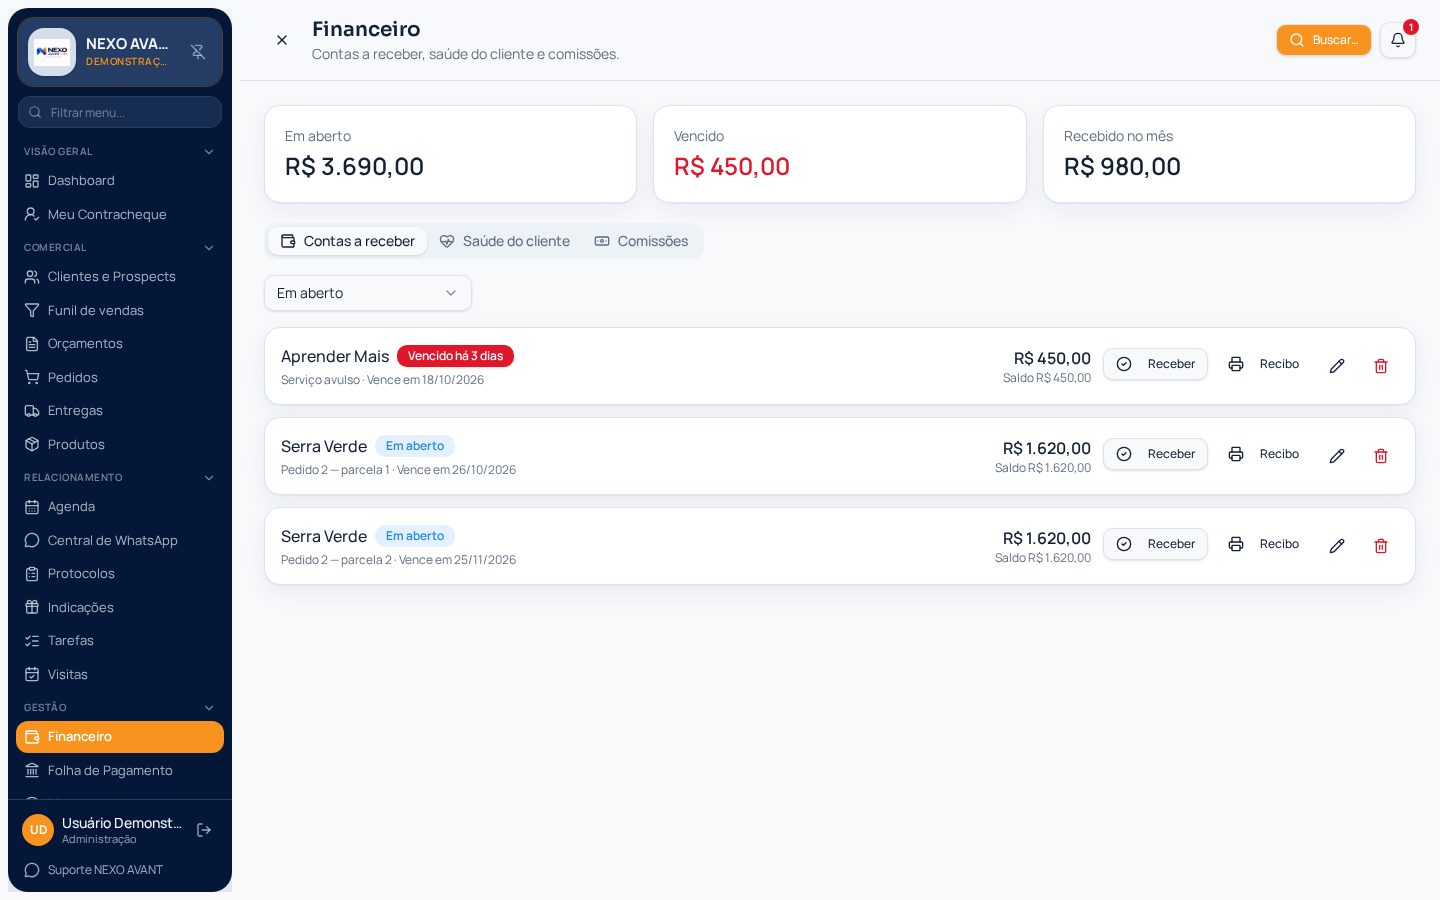The height and width of the screenshot is (900, 1440).
Task: Click the UD user avatar
Action: [x=38, y=830]
